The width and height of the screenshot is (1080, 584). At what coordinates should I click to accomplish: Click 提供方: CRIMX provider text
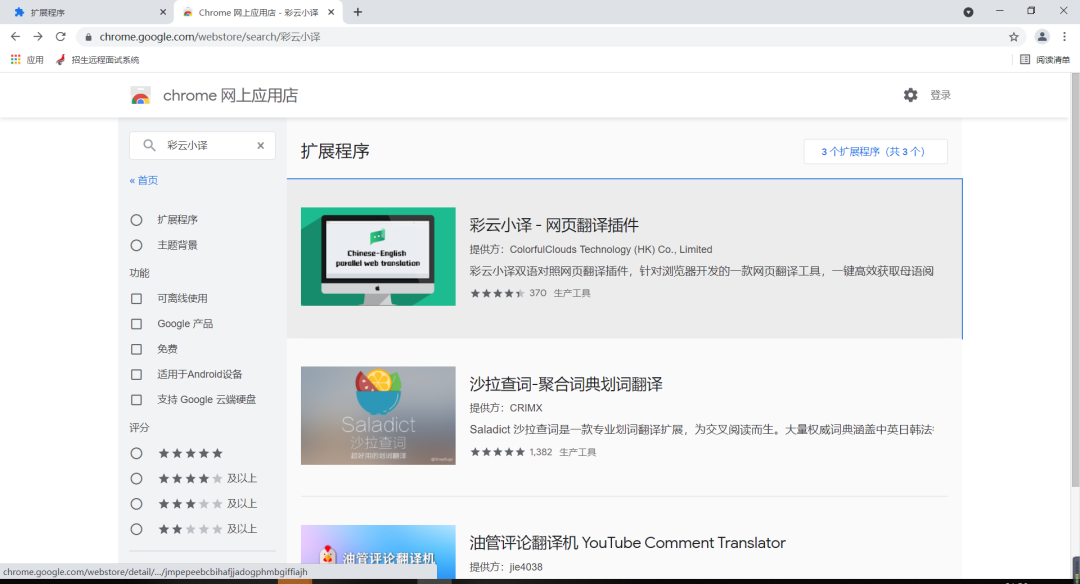pos(506,408)
